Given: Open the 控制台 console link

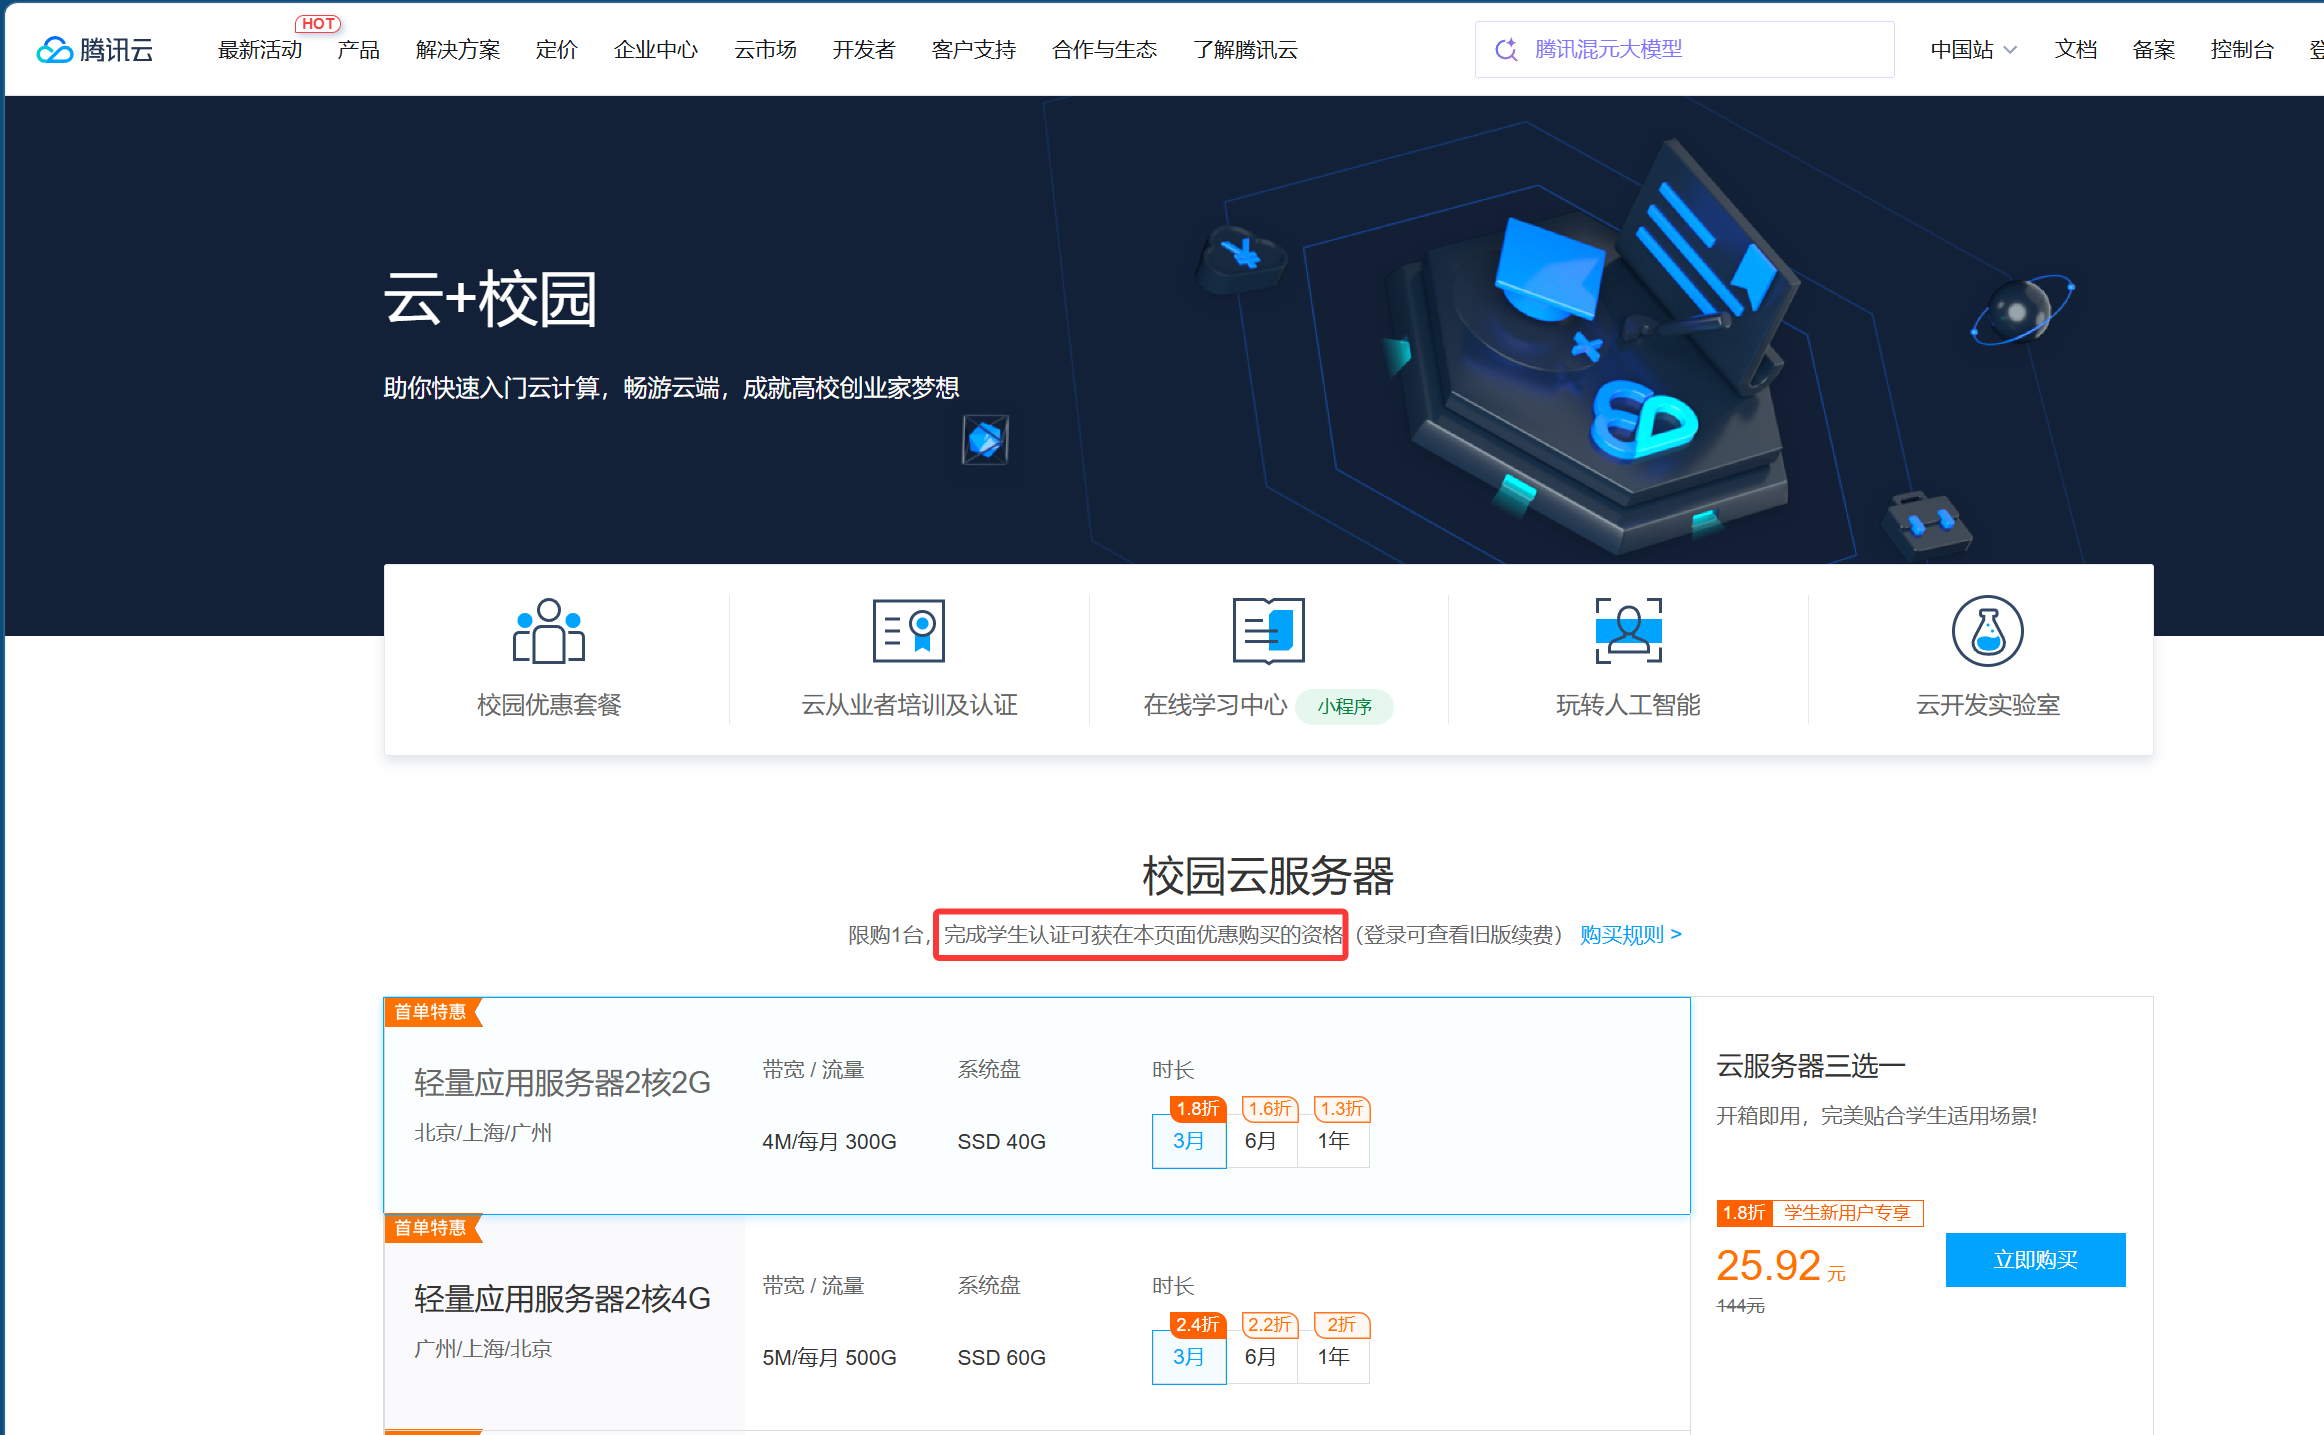Looking at the screenshot, I should click(2242, 50).
